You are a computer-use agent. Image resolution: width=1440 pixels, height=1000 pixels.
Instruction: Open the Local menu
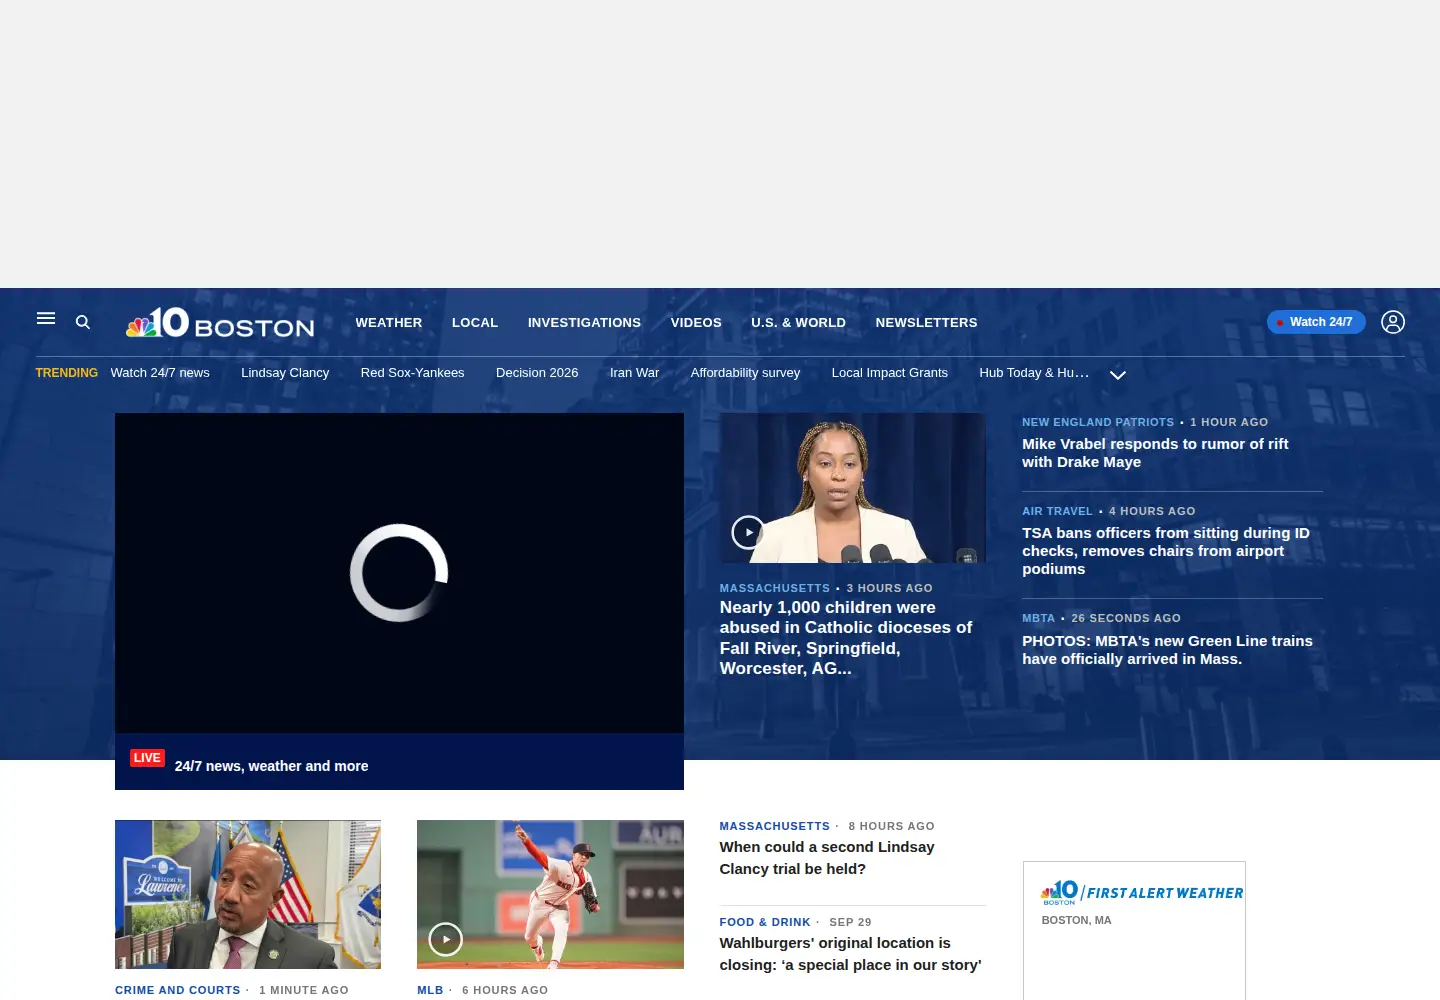click(x=475, y=323)
